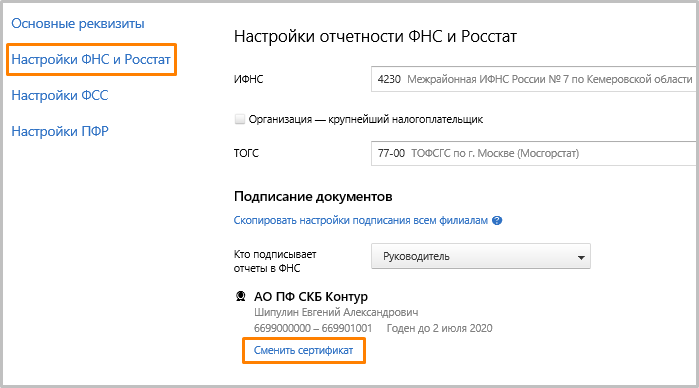The height and width of the screenshot is (388, 699).
Task: Click the certificate ribbon icon beside АО ПФ СКБ Контур
Action: (x=241, y=296)
